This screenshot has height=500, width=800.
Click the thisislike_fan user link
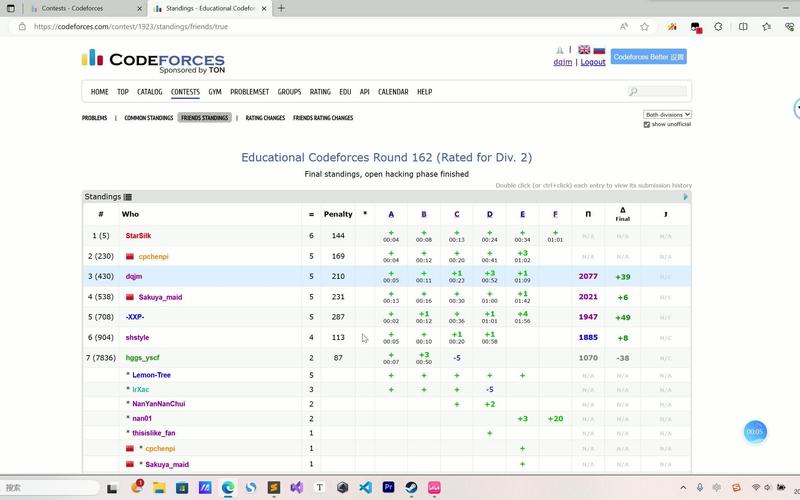point(154,433)
